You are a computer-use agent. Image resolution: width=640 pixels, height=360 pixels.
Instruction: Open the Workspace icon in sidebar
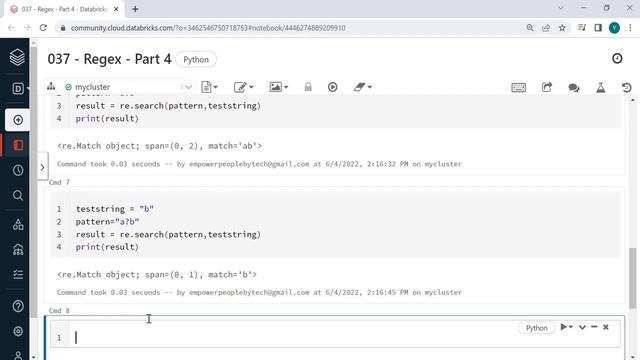point(18,145)
